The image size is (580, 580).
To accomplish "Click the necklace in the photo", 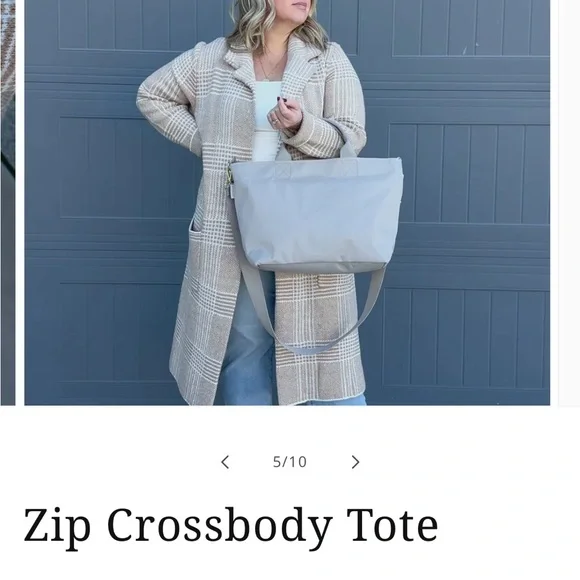I will pyautogui.click(x=271, y=68).
